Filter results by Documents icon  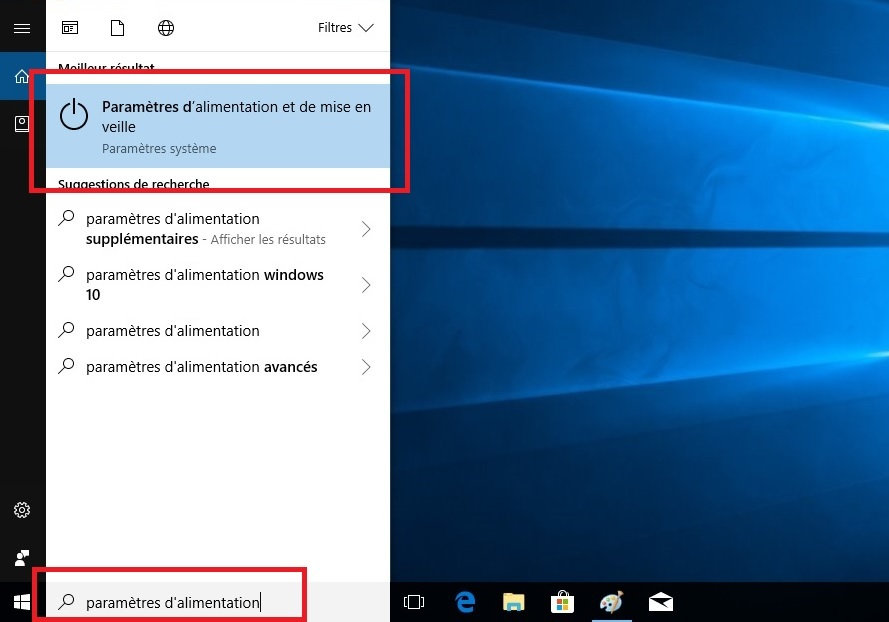tap(118, 28)
